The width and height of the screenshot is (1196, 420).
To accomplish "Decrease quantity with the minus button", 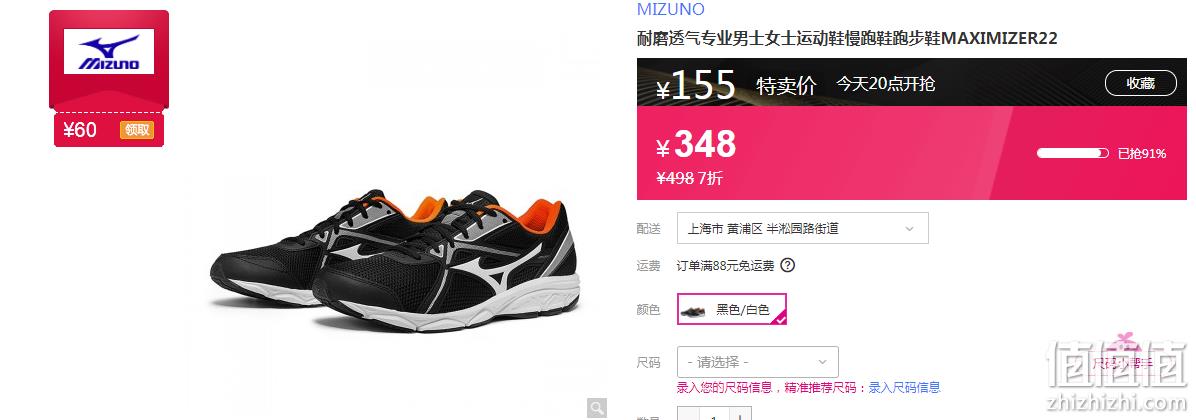I will coord(688,414).
